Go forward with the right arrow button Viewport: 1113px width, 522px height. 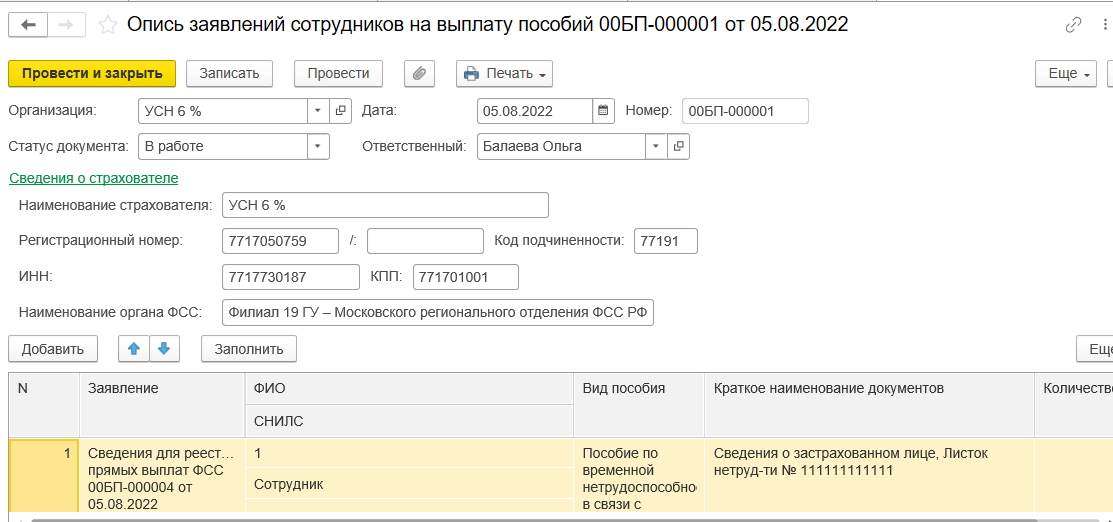[66, 26]
